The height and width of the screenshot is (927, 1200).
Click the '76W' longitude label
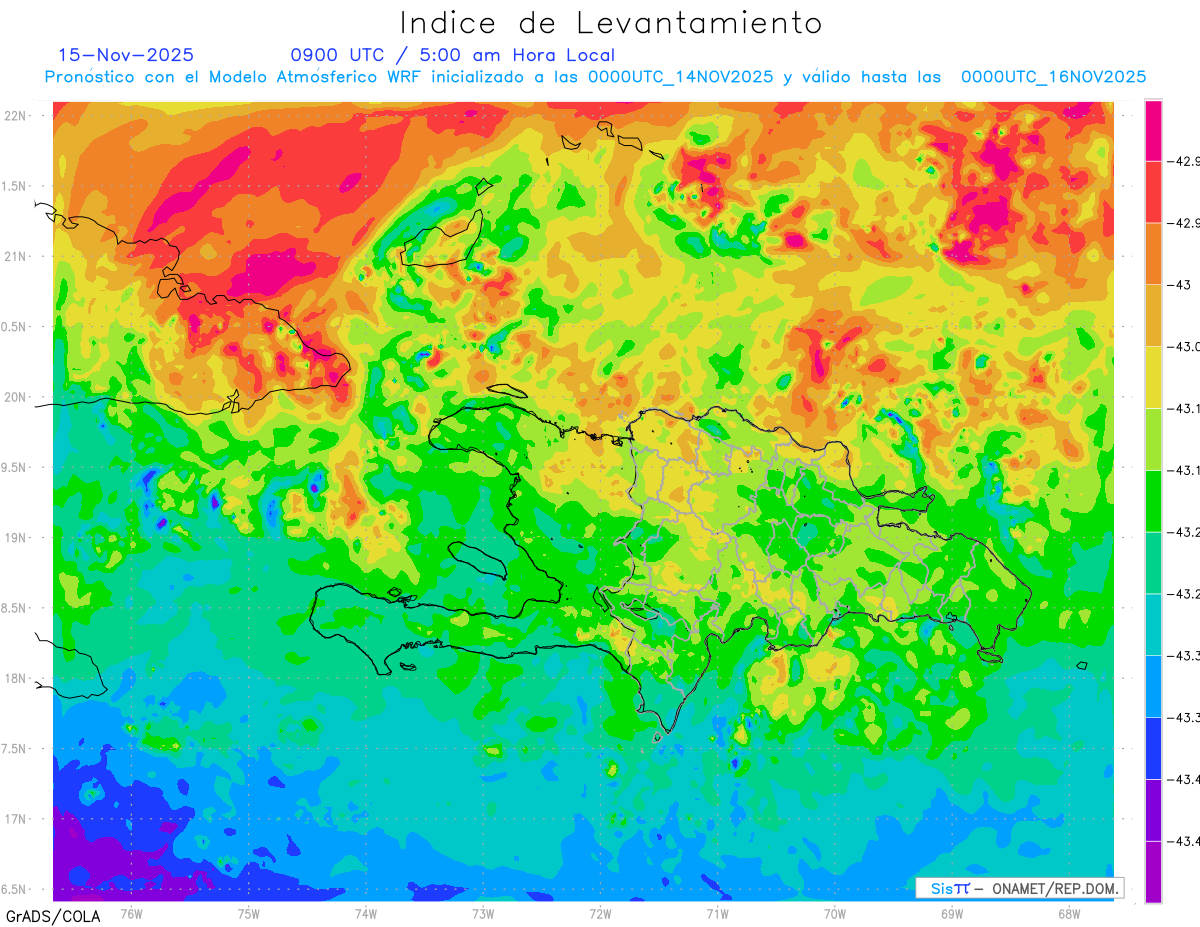[131, 913]
